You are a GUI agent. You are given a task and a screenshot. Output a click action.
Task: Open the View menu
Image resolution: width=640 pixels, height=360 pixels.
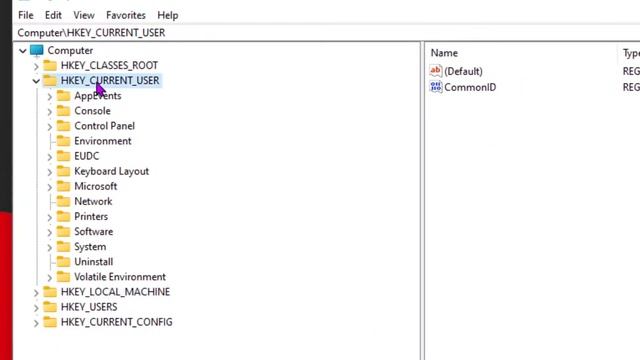pyautogui.click(x=84, y=16)
